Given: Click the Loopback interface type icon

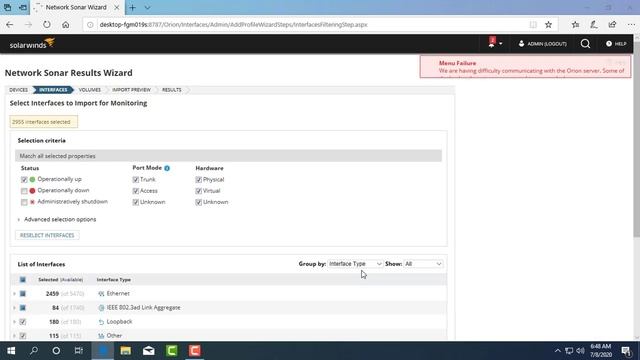Looking at the screenshot, I should click(x=101, y=322).
